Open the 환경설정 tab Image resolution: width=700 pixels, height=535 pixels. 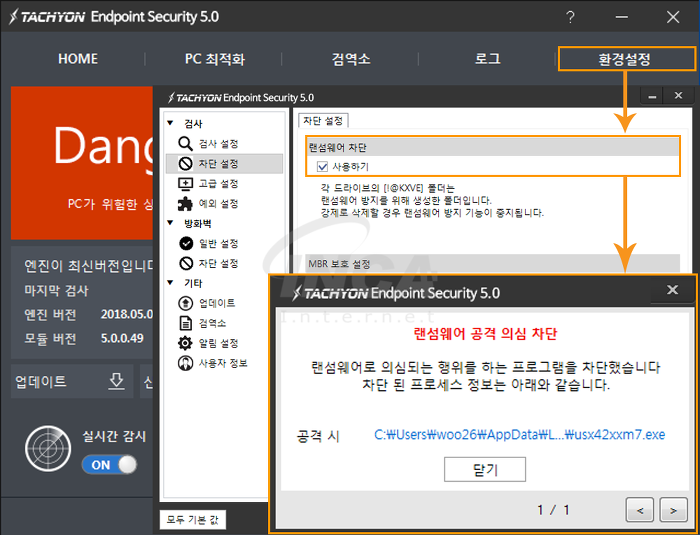click(x=625, y=59)
